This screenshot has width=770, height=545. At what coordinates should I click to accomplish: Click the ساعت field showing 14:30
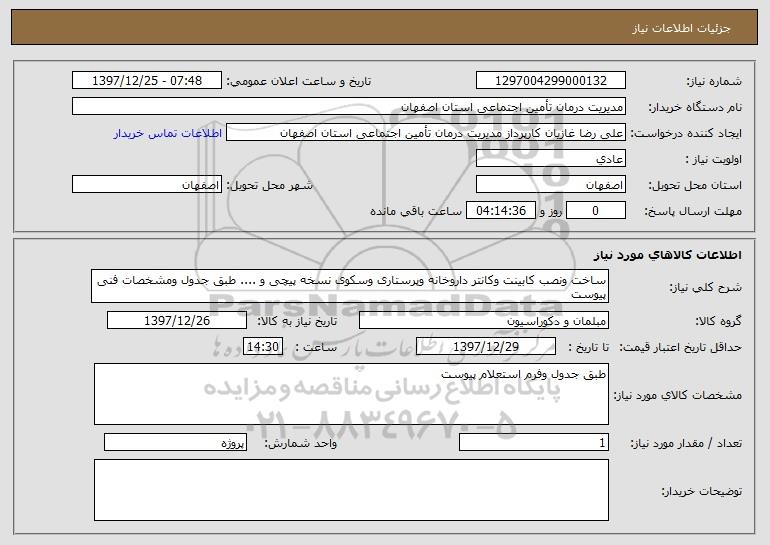pos(263,347)
